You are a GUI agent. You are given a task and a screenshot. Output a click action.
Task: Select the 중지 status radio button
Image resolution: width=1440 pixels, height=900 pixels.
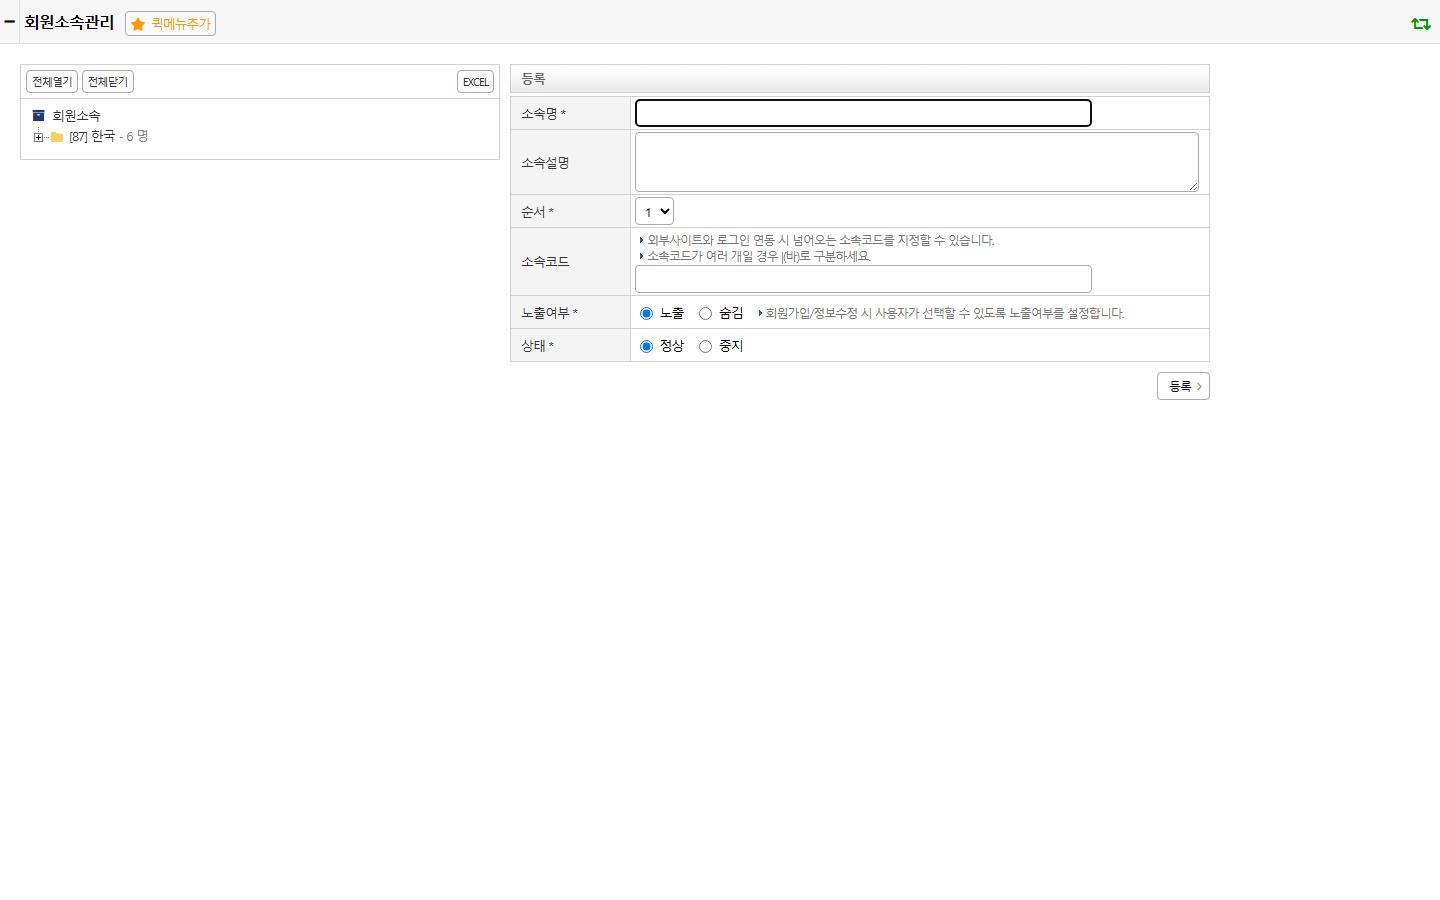tap(705, 346)
